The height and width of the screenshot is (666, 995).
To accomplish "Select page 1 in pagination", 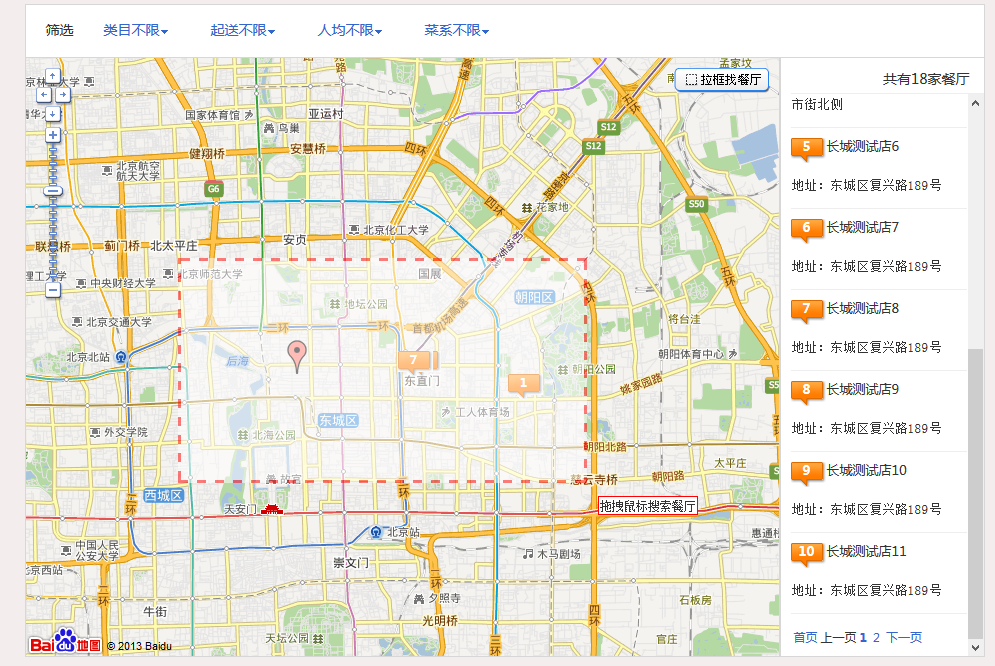I will pyautogui.click(x=863, y=637).
